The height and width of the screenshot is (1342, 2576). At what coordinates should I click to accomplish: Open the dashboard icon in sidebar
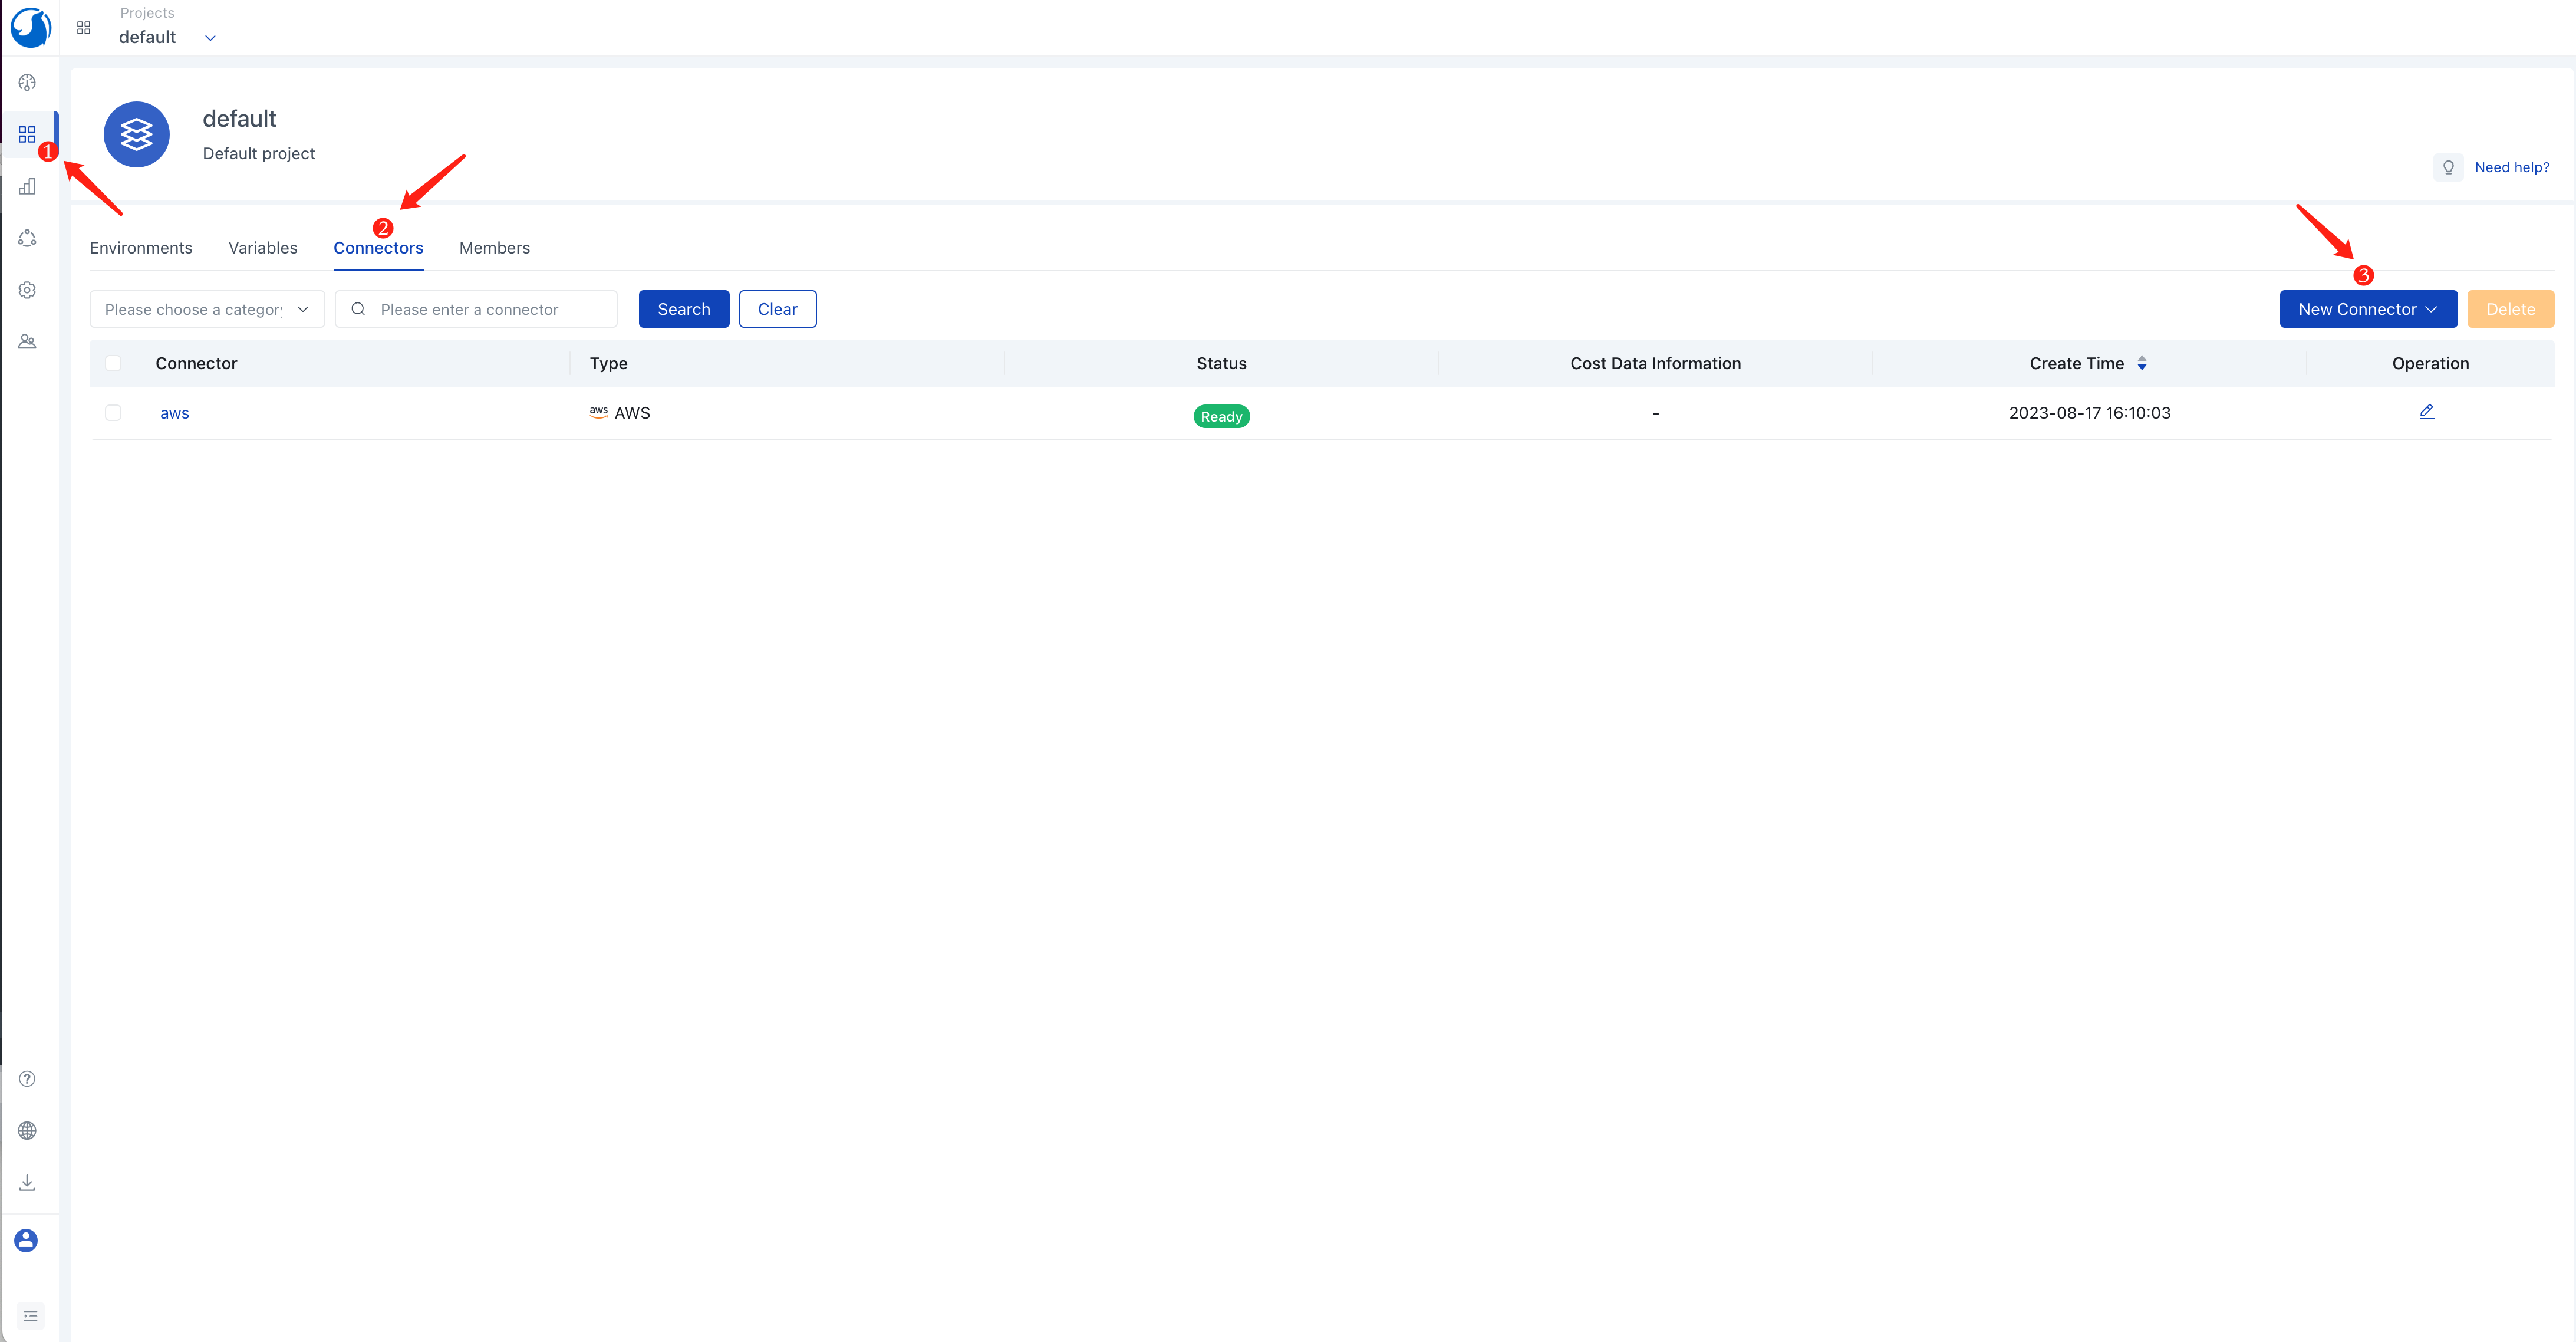tap(27, 83)
